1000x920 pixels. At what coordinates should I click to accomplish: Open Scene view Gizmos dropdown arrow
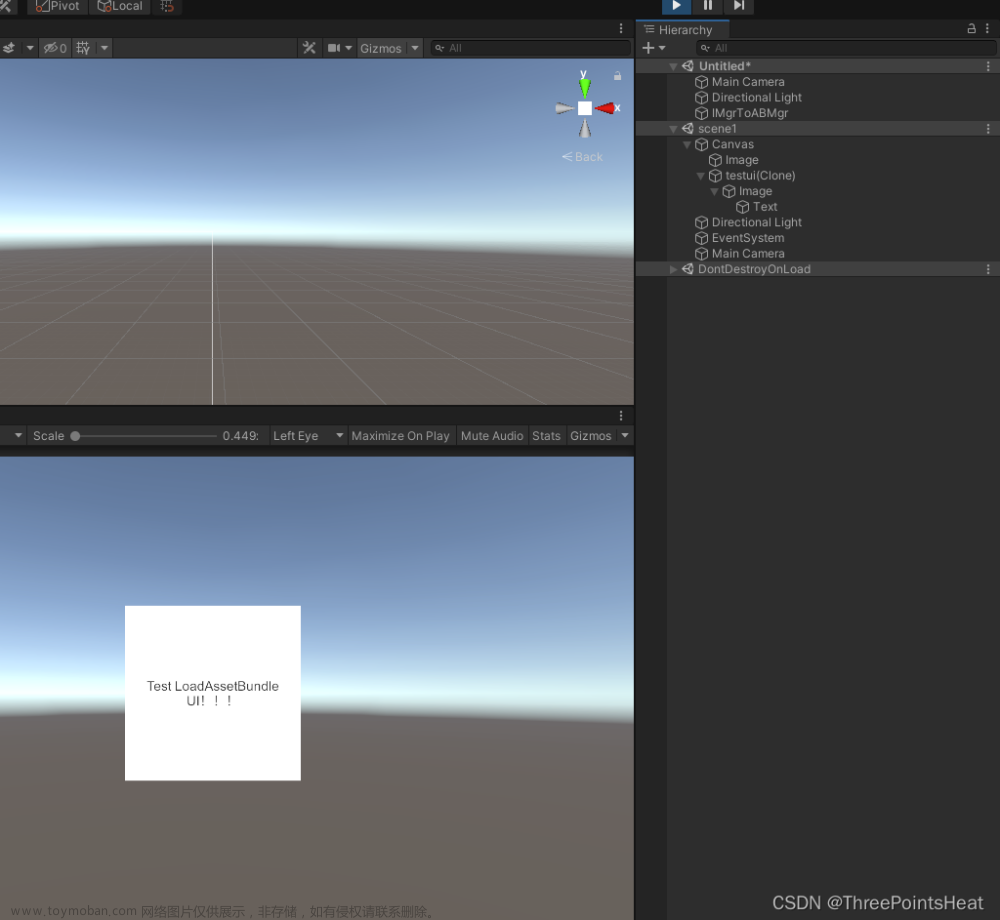point(415,48)
